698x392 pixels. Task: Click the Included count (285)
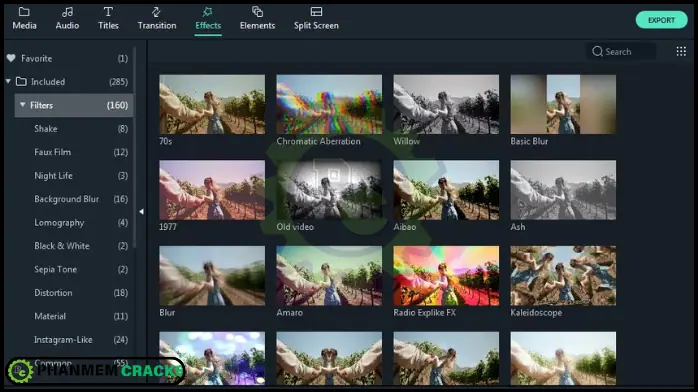[118, 82]
